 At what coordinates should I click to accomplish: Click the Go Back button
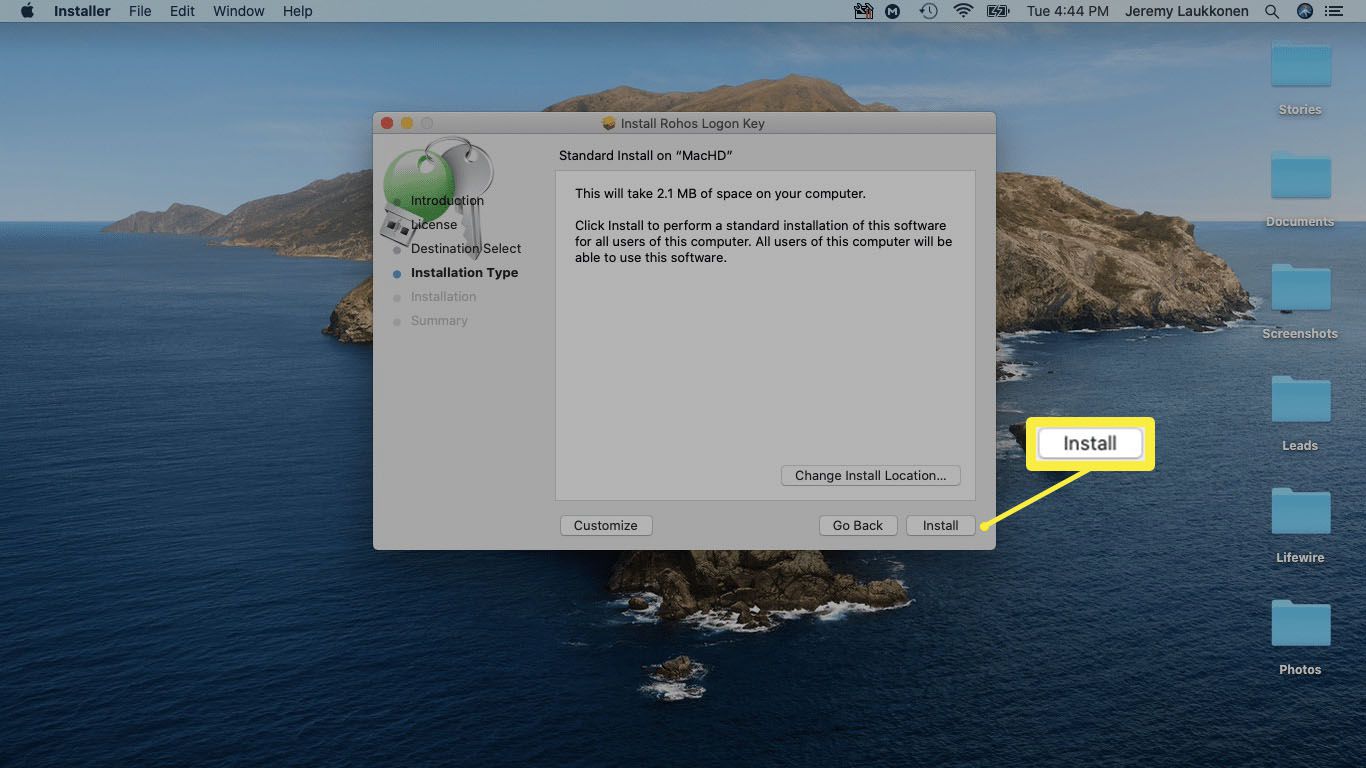coord(857,525)
